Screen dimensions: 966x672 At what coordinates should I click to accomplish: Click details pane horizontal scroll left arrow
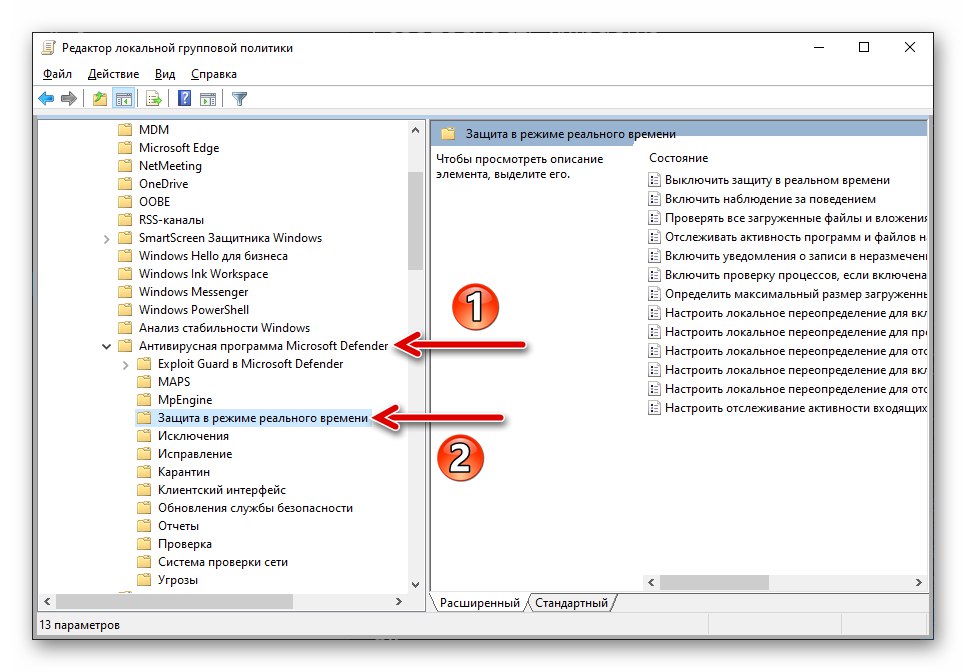[651, 582]
